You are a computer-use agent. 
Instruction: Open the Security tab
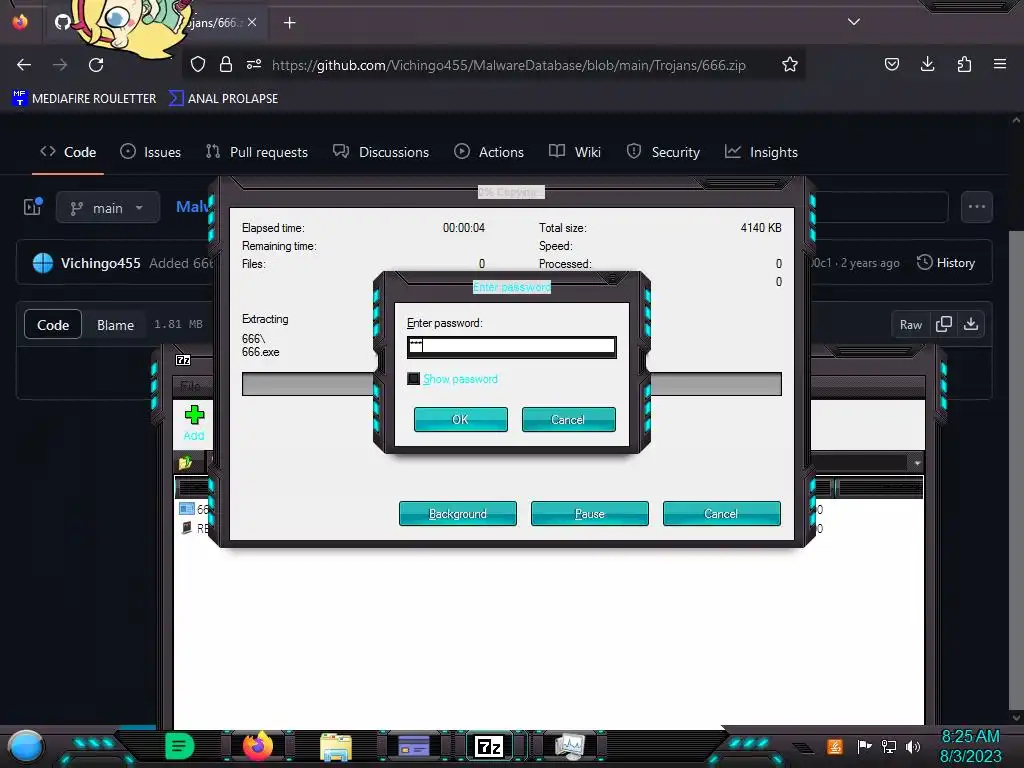[663, 152]
